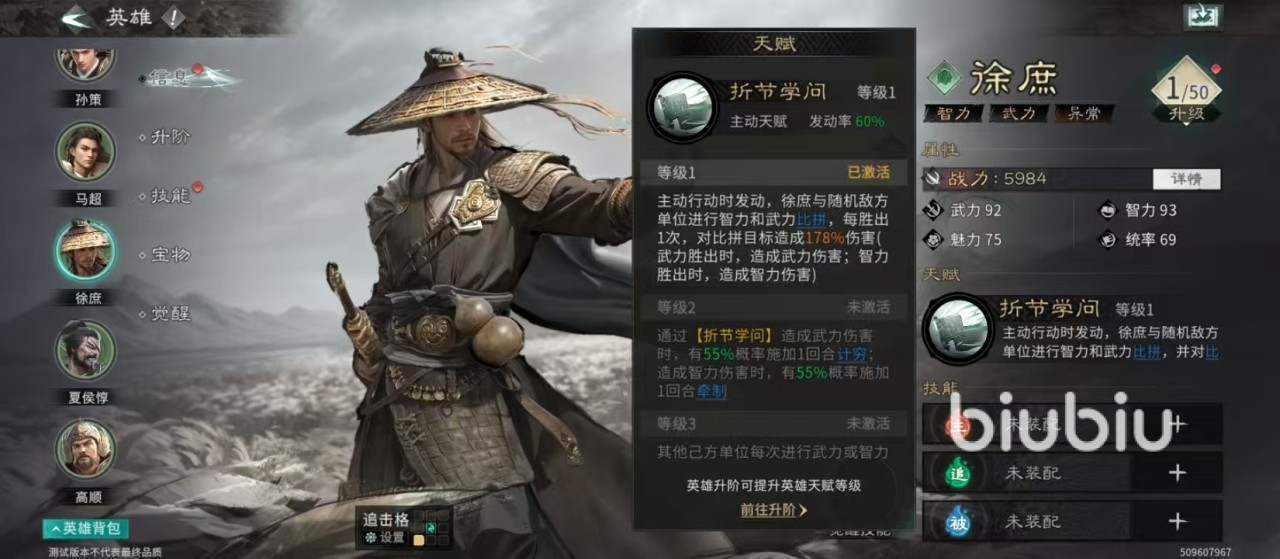Open the 追击格 设置 gear option
This screenshot has height=559, width=1280.
point(385,537)
